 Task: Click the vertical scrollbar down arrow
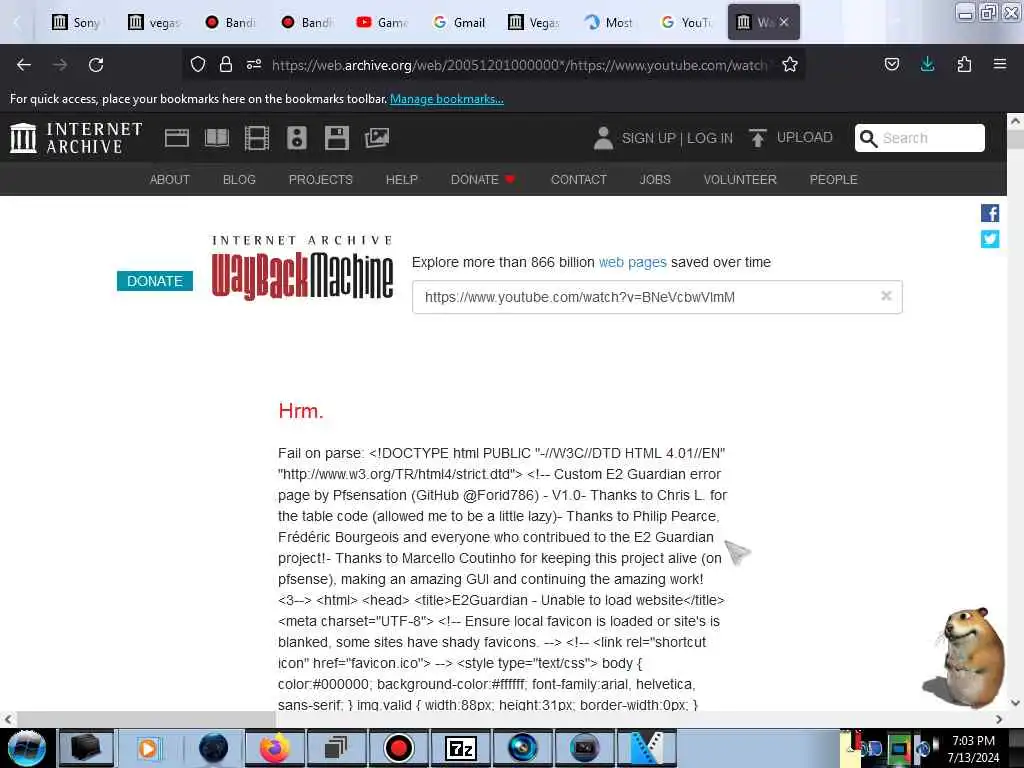click(x=1015, y=703)
